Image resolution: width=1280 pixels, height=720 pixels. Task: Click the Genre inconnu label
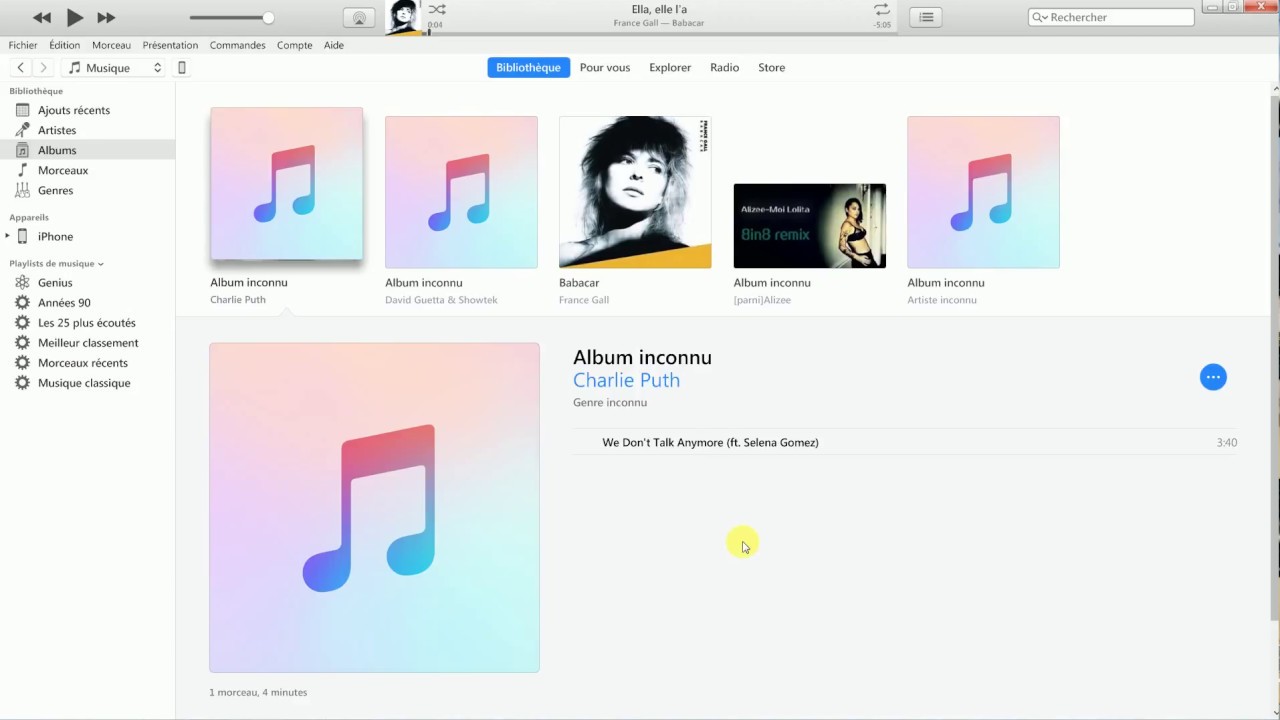(610, 402)
